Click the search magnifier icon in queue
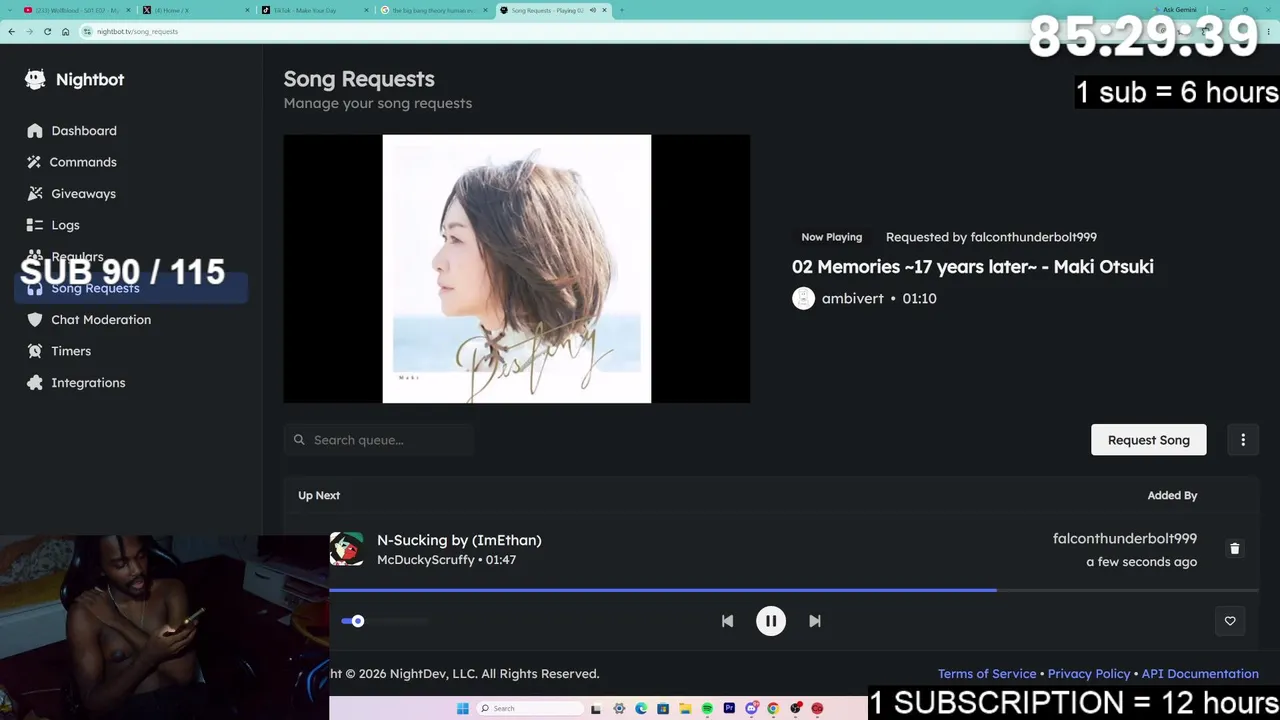Screen dimensions: 1280x720 tap(299, 440)
